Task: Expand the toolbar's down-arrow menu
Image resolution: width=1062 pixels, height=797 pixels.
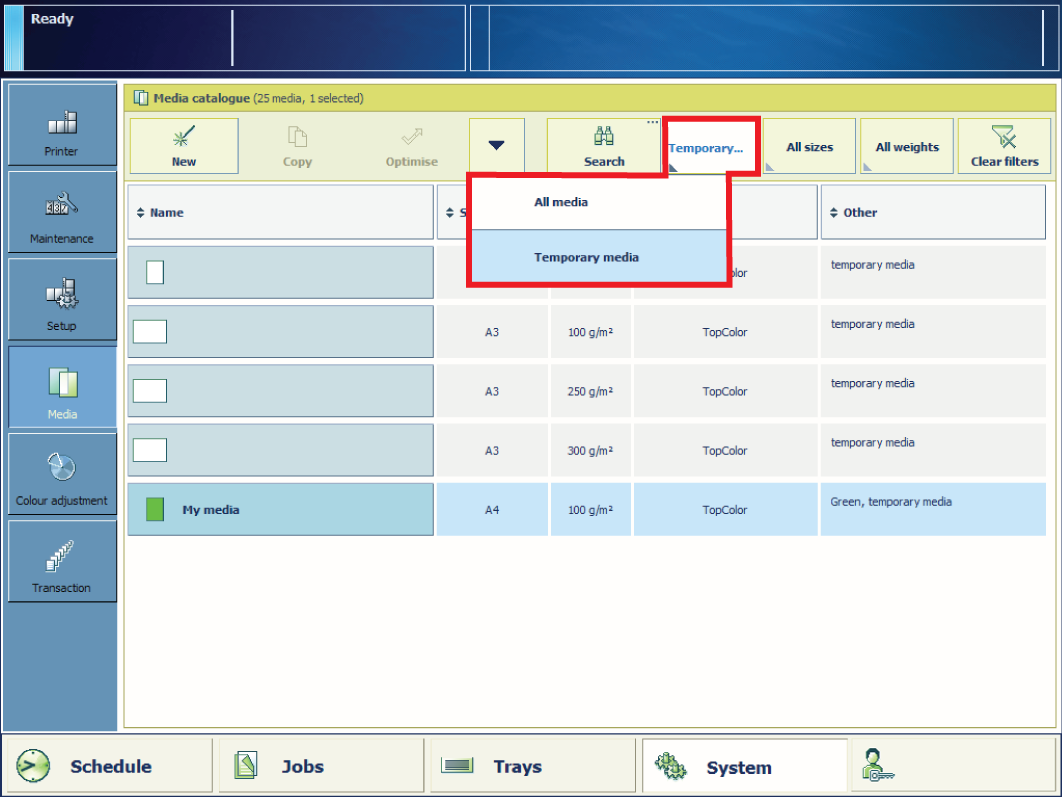Action: 496,146
